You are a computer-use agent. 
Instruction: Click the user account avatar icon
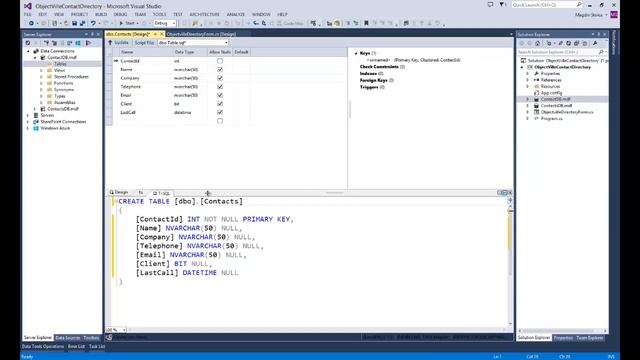[x=614, y=15]
